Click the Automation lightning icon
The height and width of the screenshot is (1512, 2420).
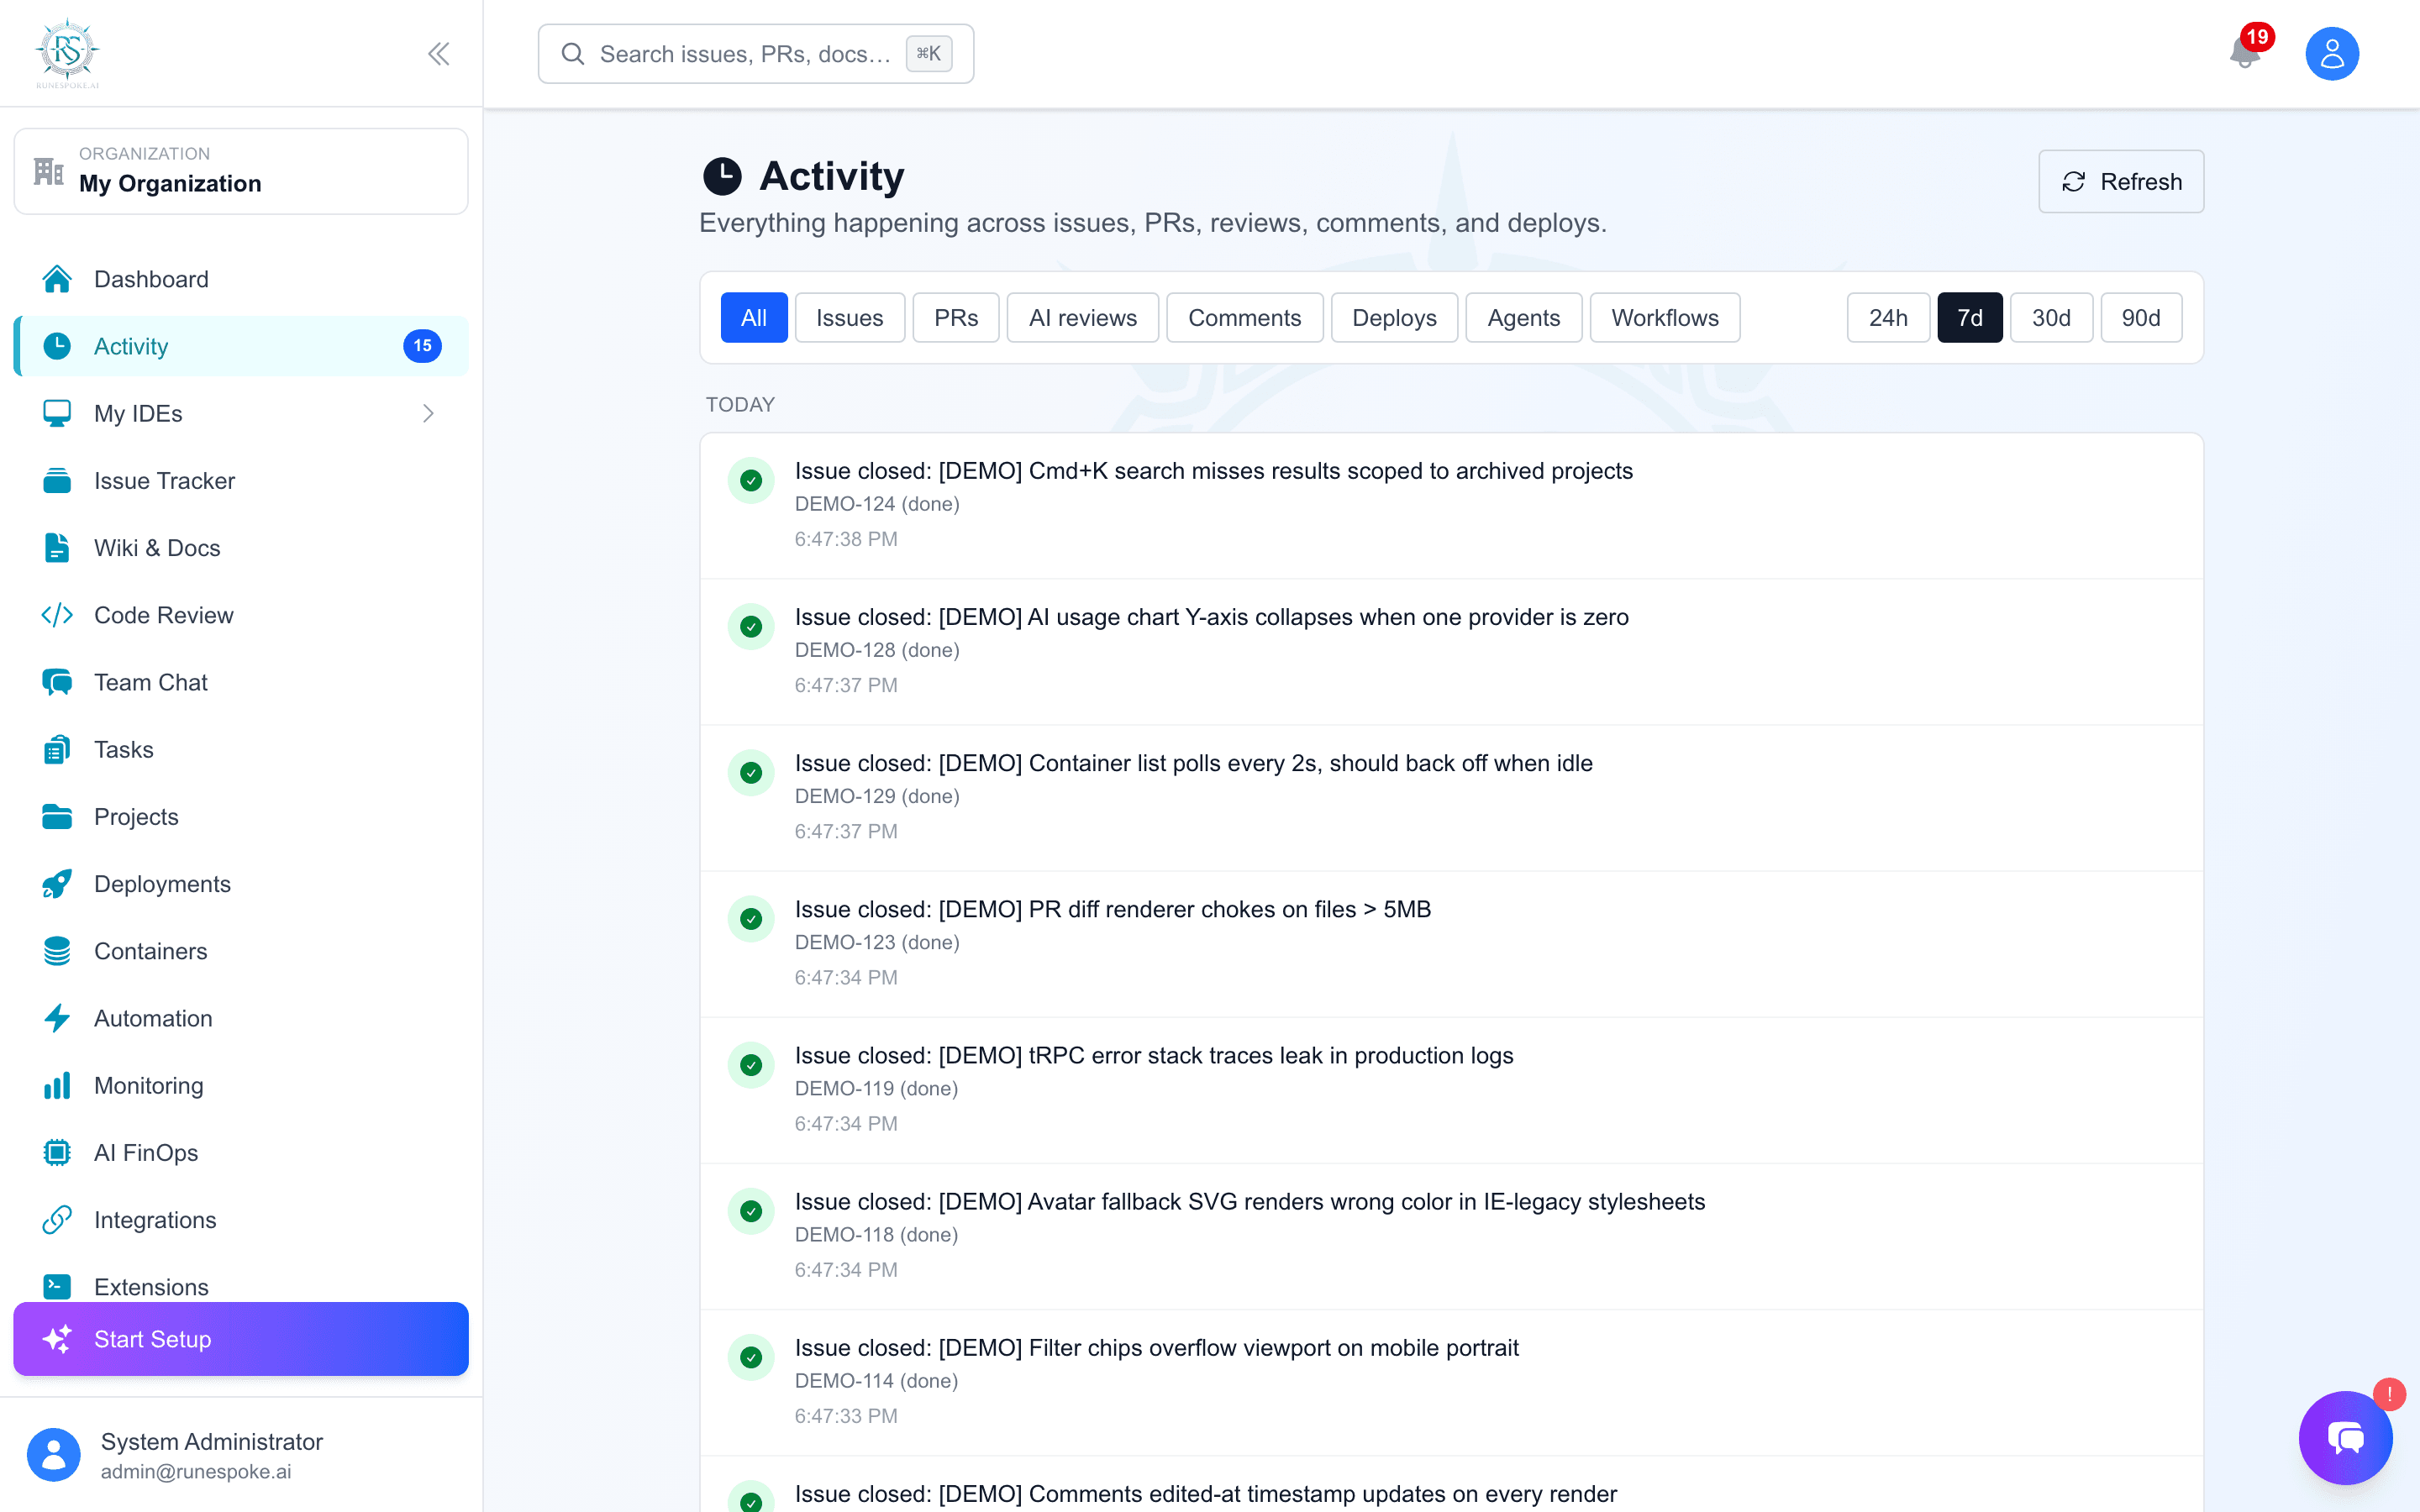[x=57, y=1018]
